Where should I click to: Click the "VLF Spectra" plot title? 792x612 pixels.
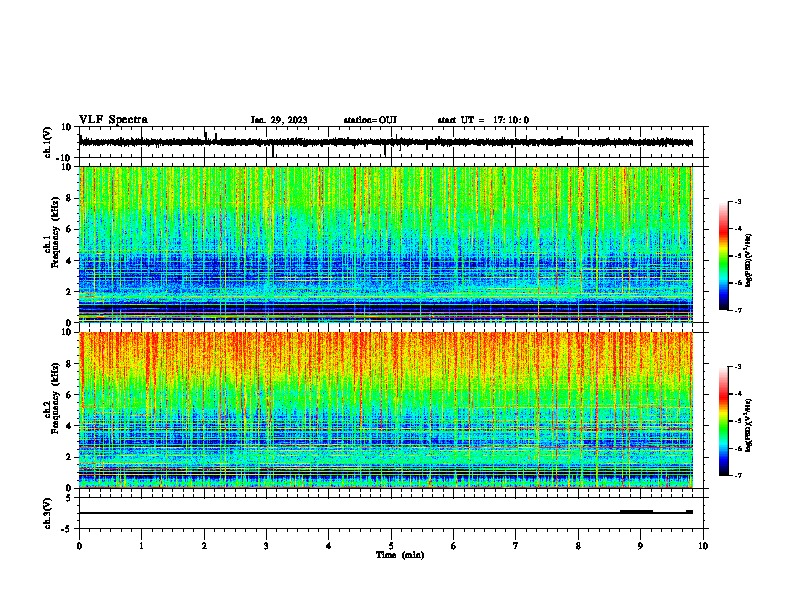point(113,120)
